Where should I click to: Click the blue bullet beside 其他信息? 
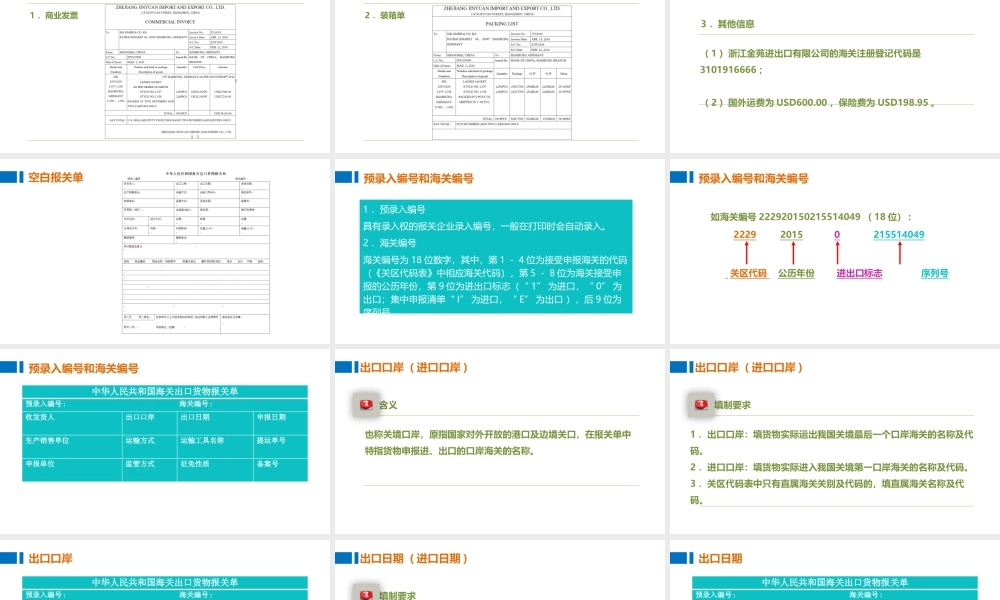click(703, 21)
